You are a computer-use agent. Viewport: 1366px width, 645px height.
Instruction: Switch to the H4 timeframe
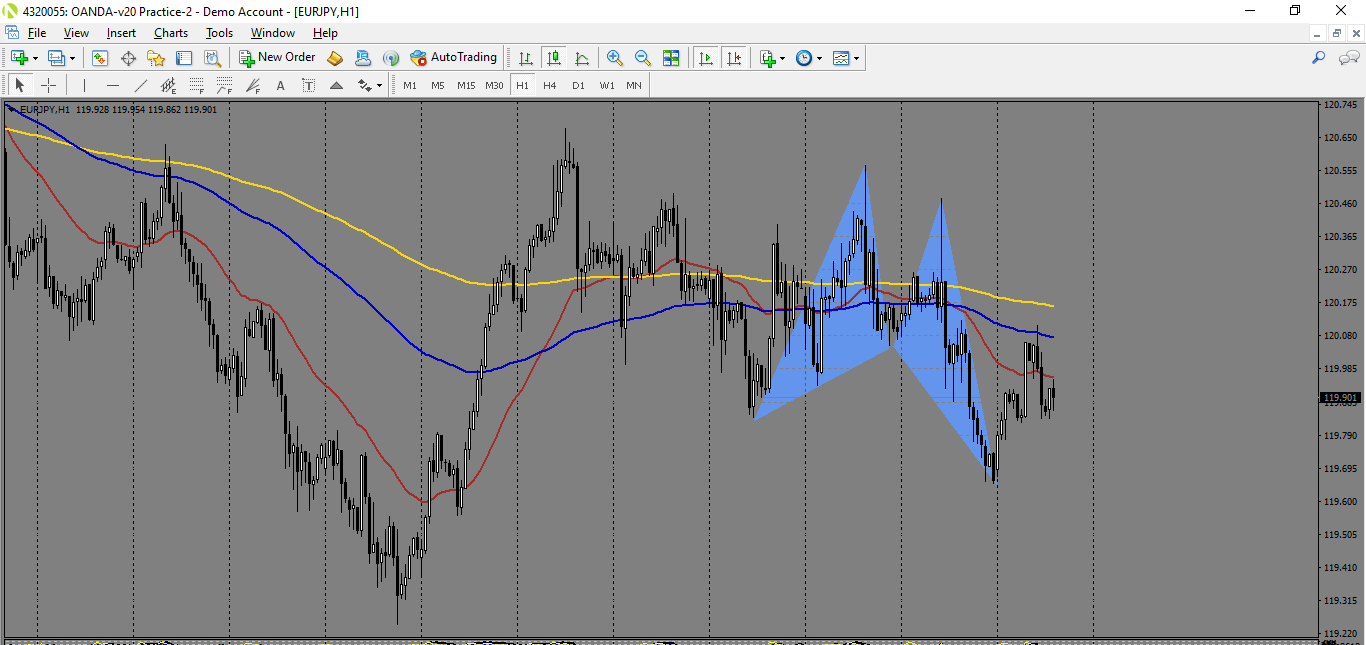(x=550, y=85)
